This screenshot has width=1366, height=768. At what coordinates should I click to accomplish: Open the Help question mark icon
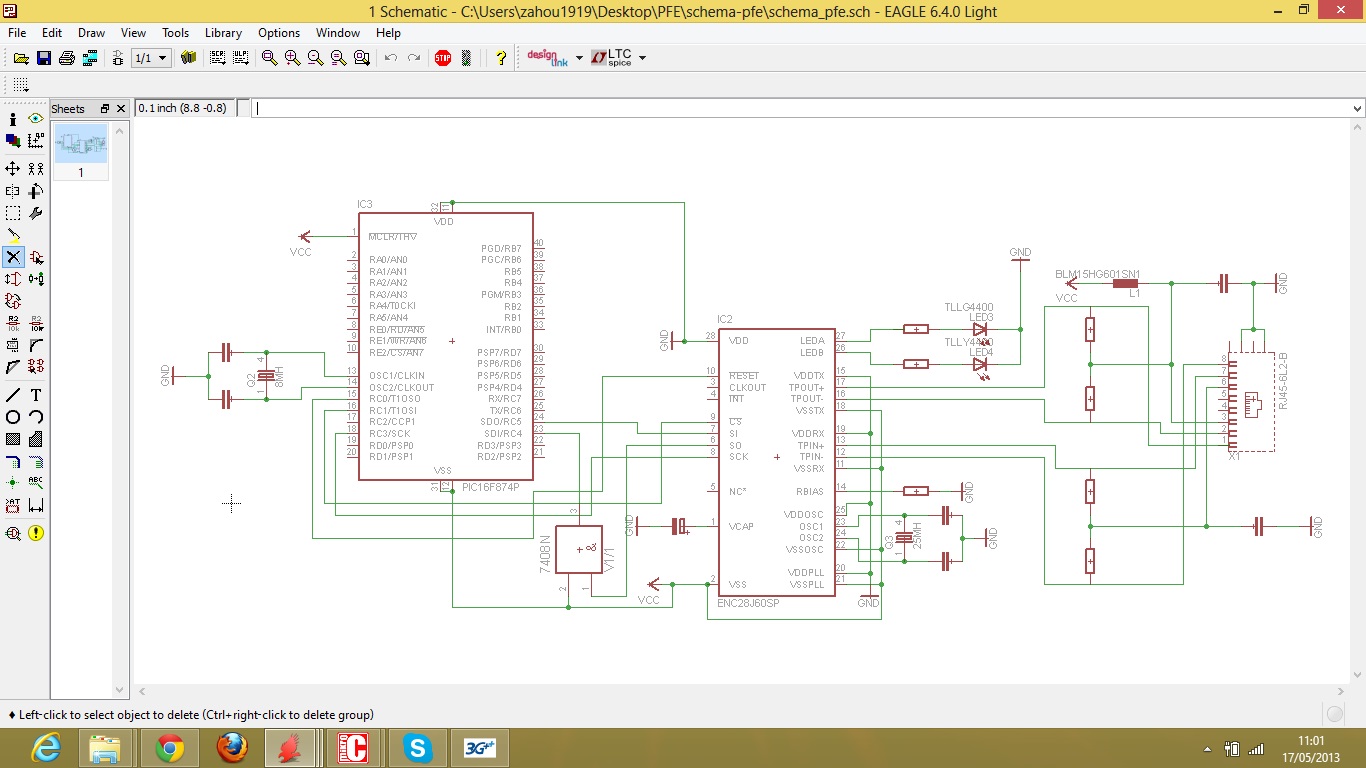[x=501, y=58]
